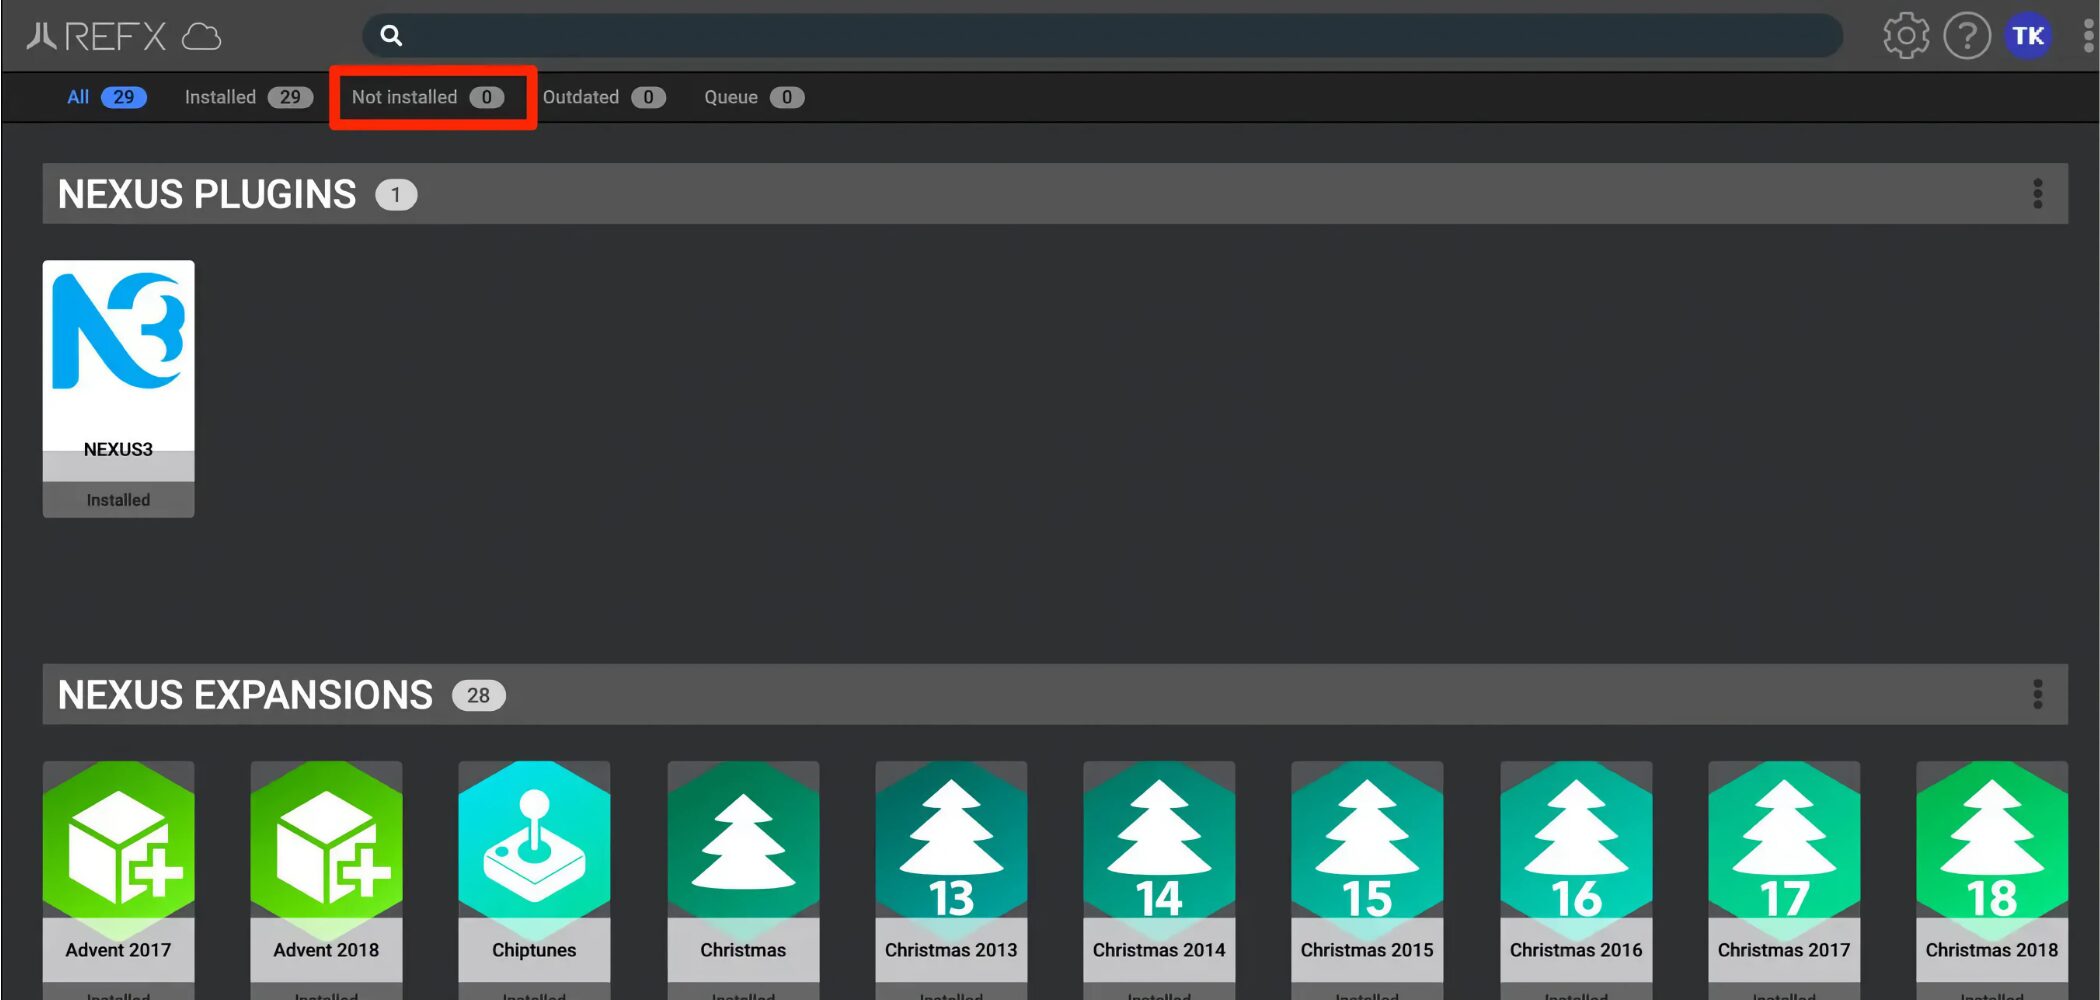
Task: Open the Queue tab
Action: pos(753,97)
